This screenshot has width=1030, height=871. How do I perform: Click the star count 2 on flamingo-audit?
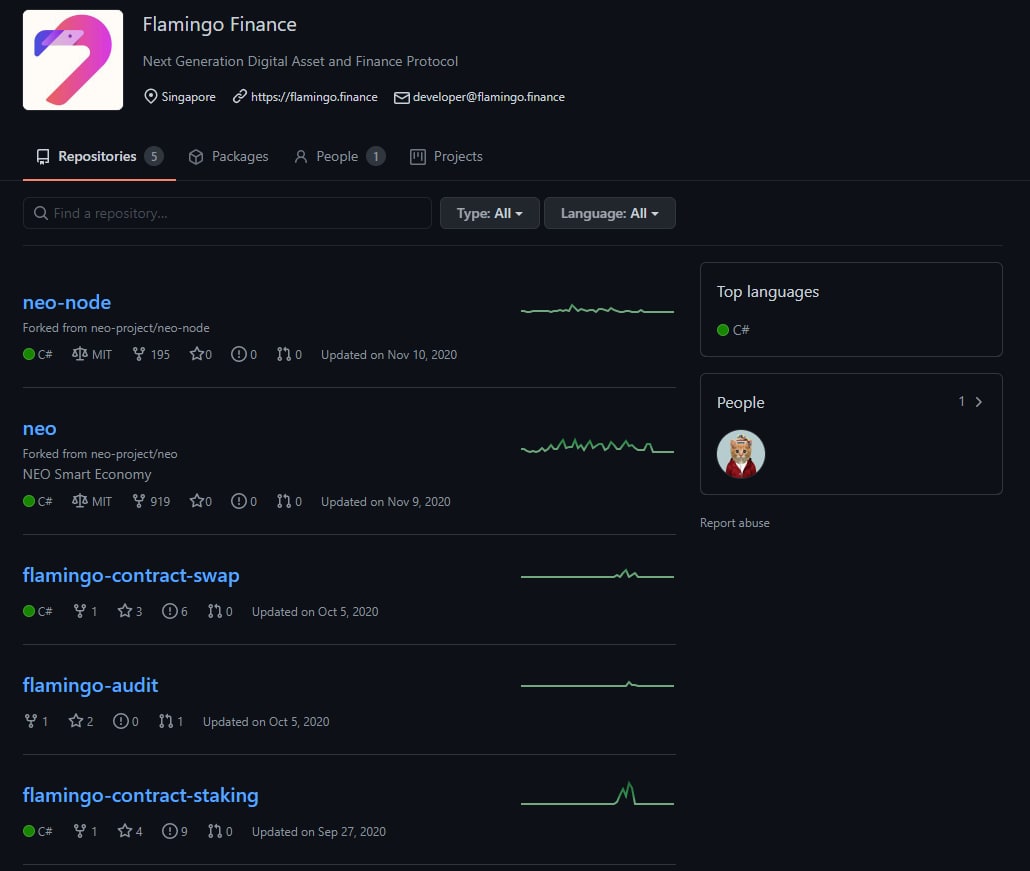[89, 721]
